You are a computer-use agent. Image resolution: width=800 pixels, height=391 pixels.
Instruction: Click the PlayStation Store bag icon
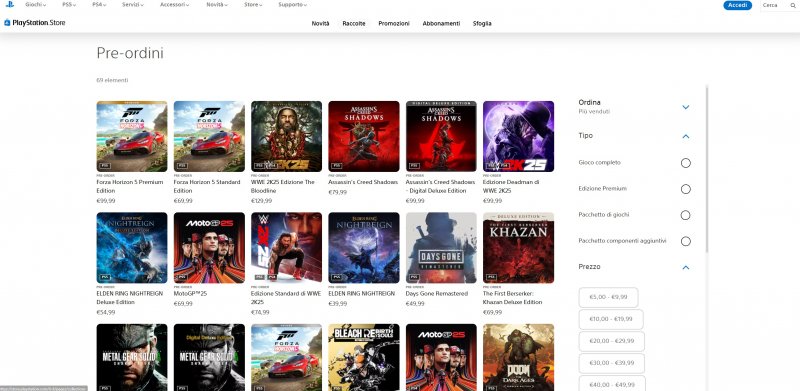(7, 23)
